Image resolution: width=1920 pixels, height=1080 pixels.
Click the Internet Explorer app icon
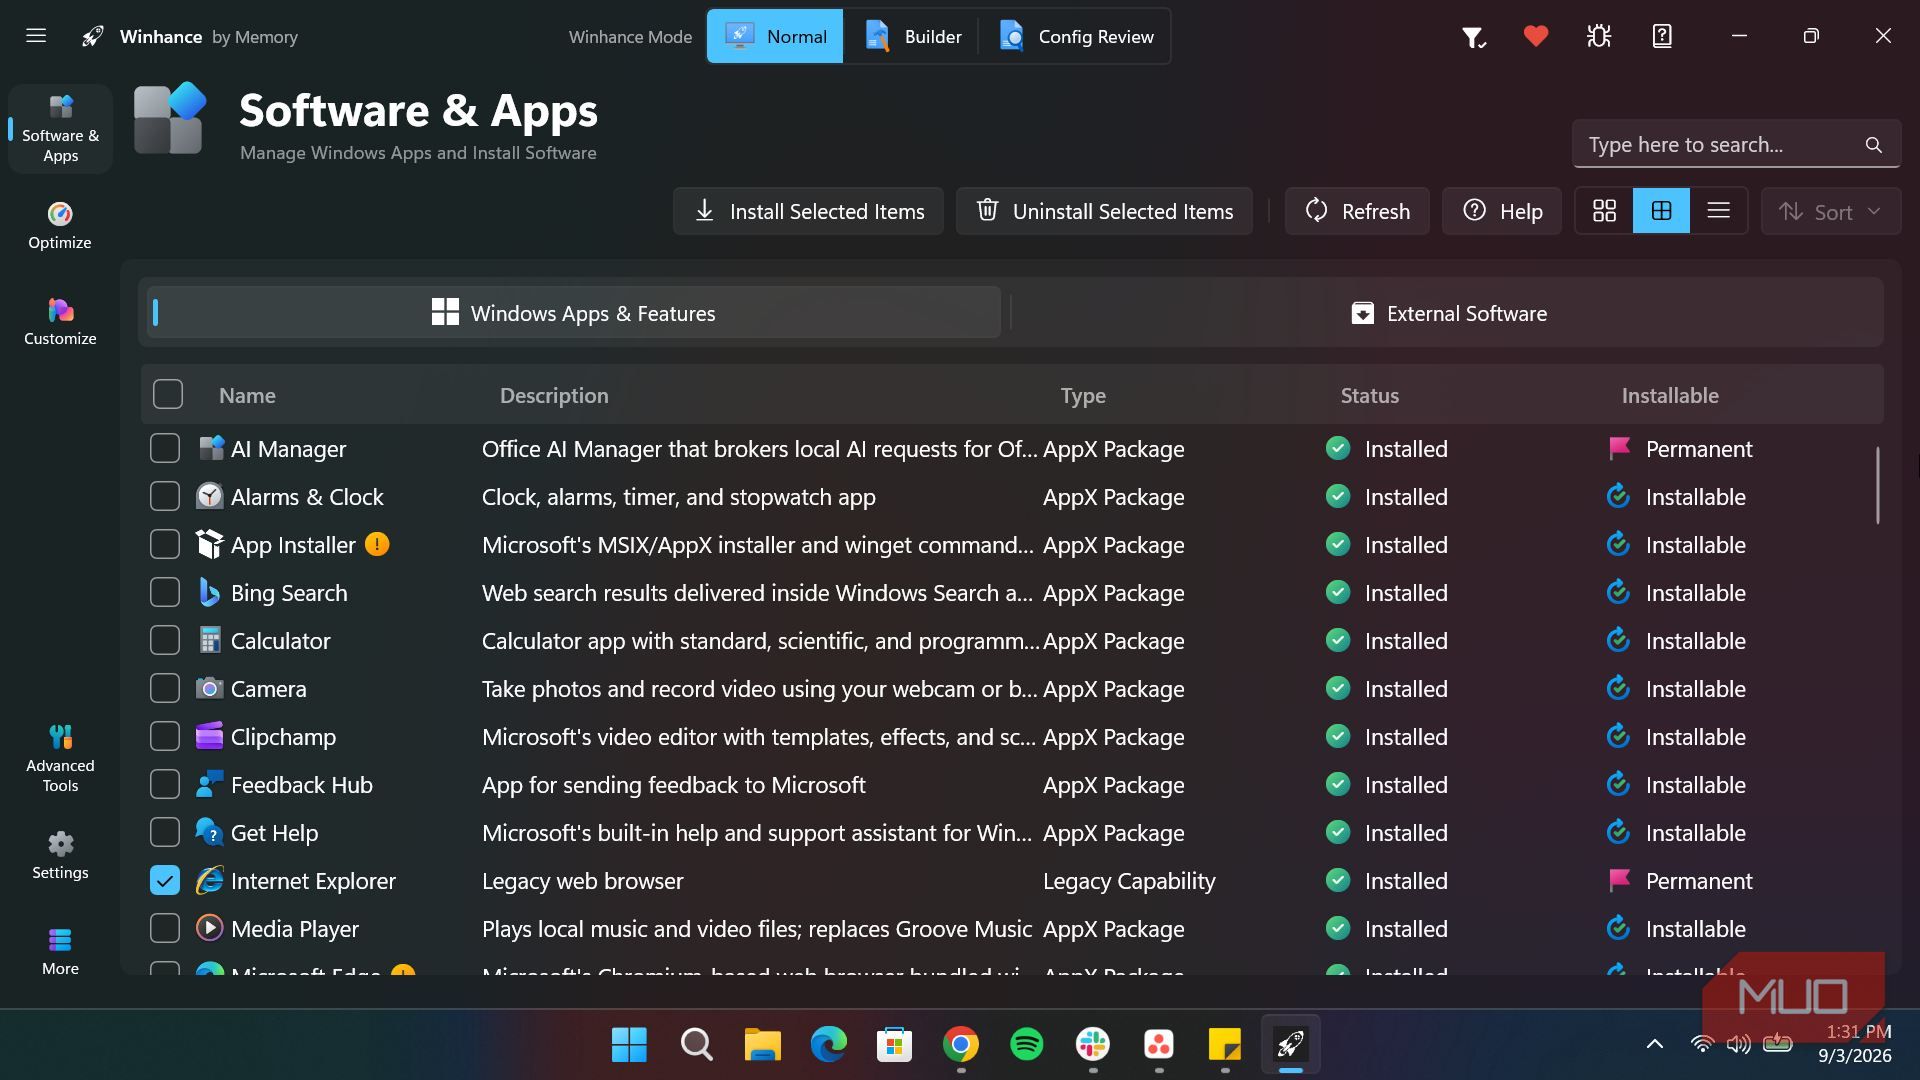[209, 880]
